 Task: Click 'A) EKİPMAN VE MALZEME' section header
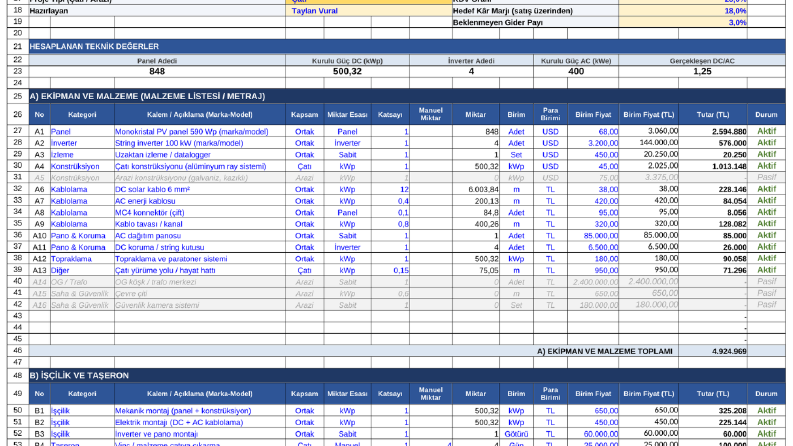point(407,96)
